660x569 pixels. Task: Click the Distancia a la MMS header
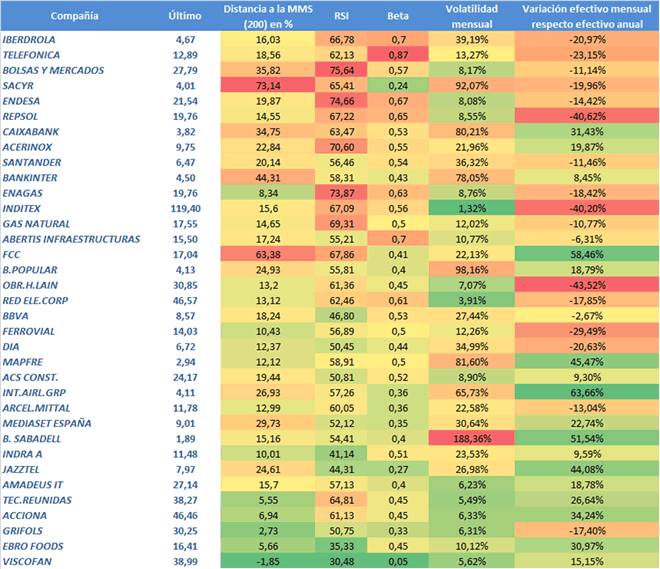coord(268,17)
